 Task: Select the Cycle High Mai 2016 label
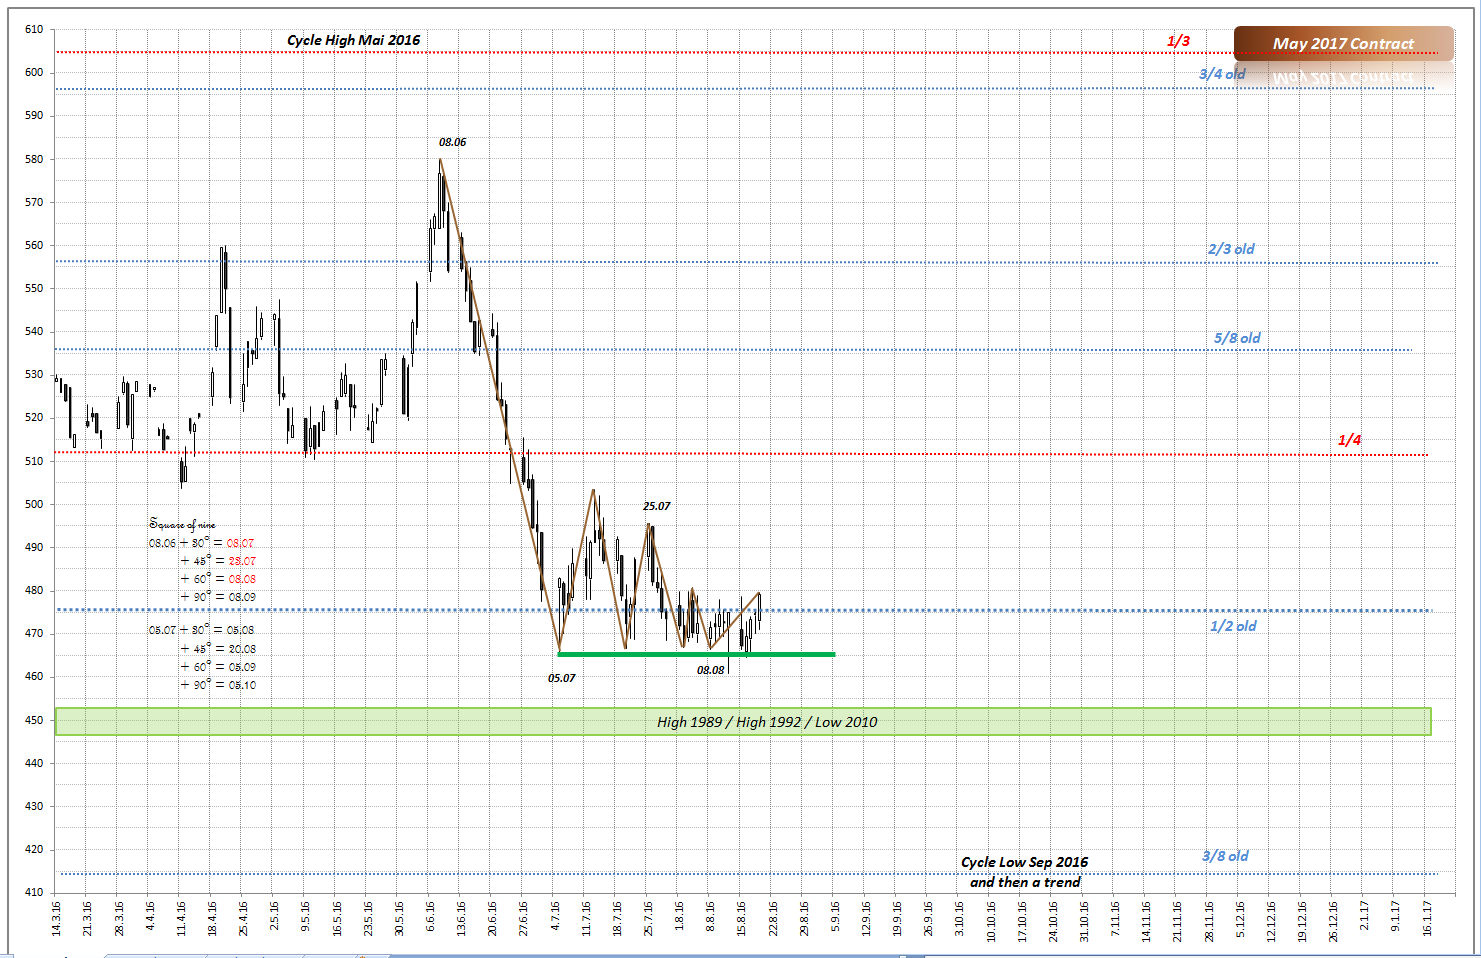tap(353, 40)
